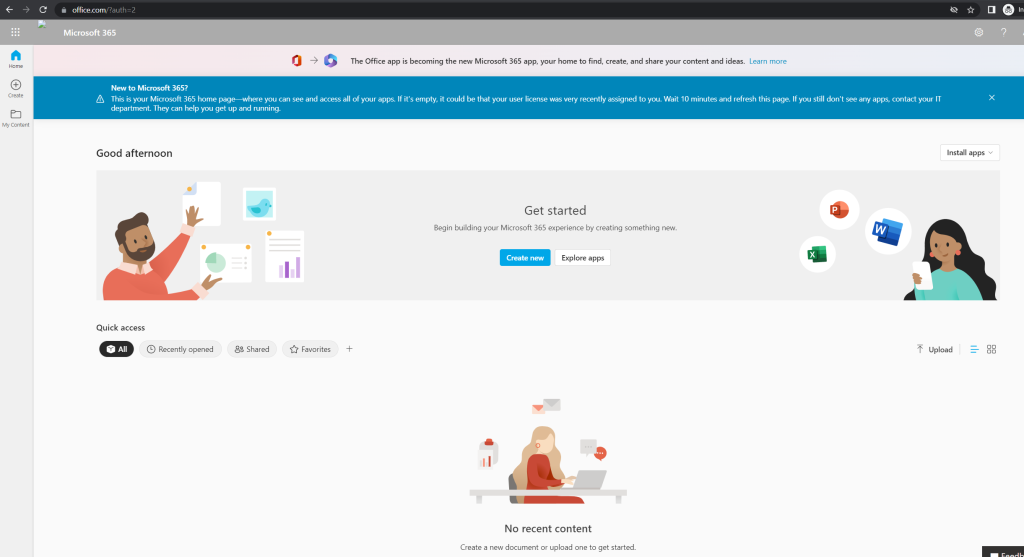Screen dimensions: 1024x557
Task: Open My Content folder in sidebar
Action: pos(16,118)
